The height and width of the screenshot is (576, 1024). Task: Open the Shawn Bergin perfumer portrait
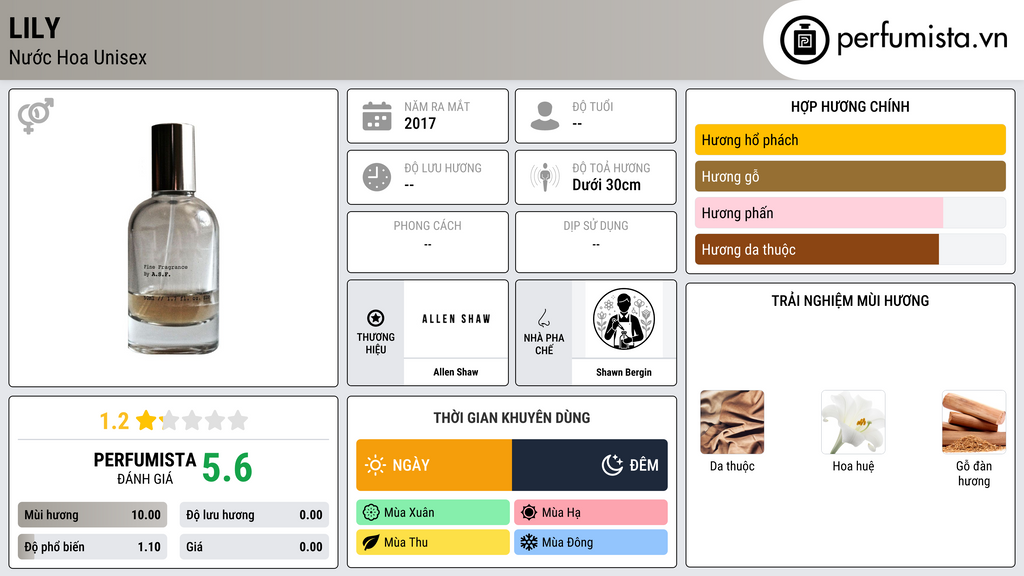[x=624, y=319]
